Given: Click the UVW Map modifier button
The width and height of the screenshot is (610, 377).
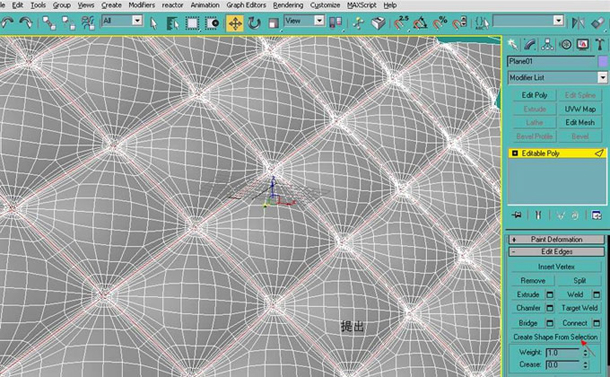Looking at the screenshot, I should pyautogui.click(x=580, y=109).
